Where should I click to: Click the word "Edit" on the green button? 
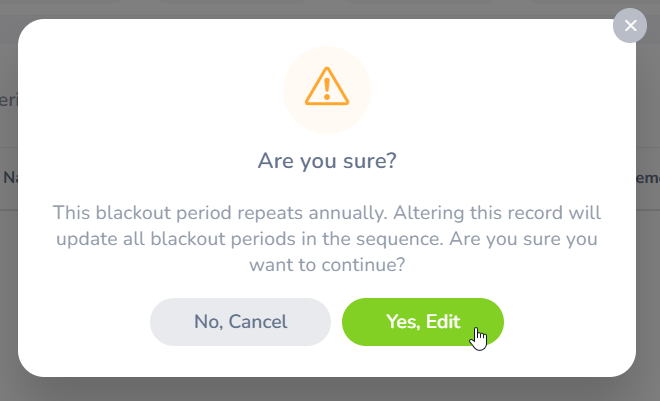point(443,322)
